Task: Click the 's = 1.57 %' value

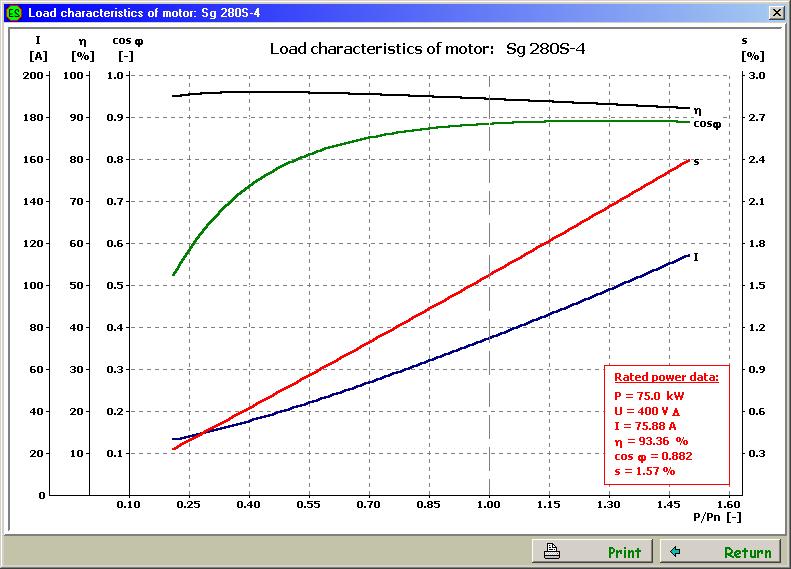Action: (645, 471)
